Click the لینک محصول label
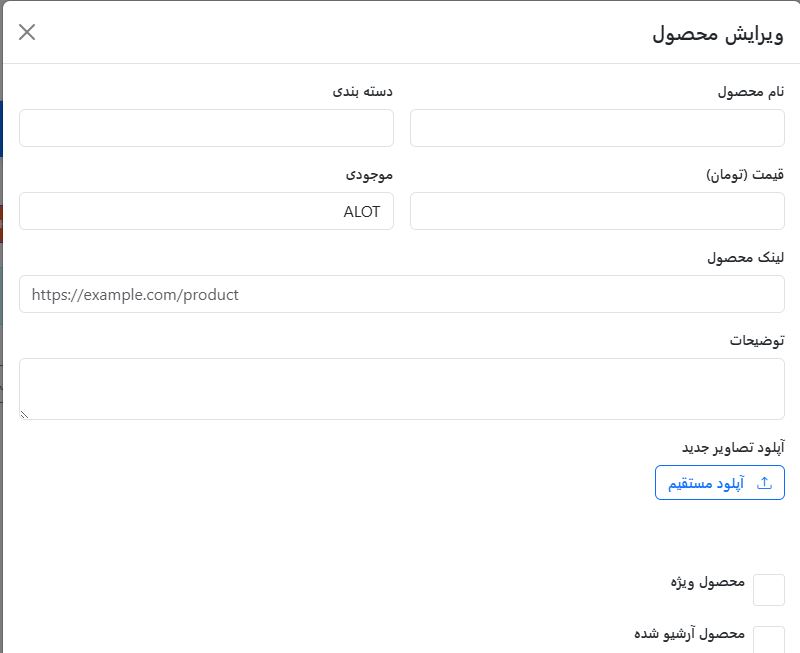Viewport: 800px width, 653px height. click(745, 258)
